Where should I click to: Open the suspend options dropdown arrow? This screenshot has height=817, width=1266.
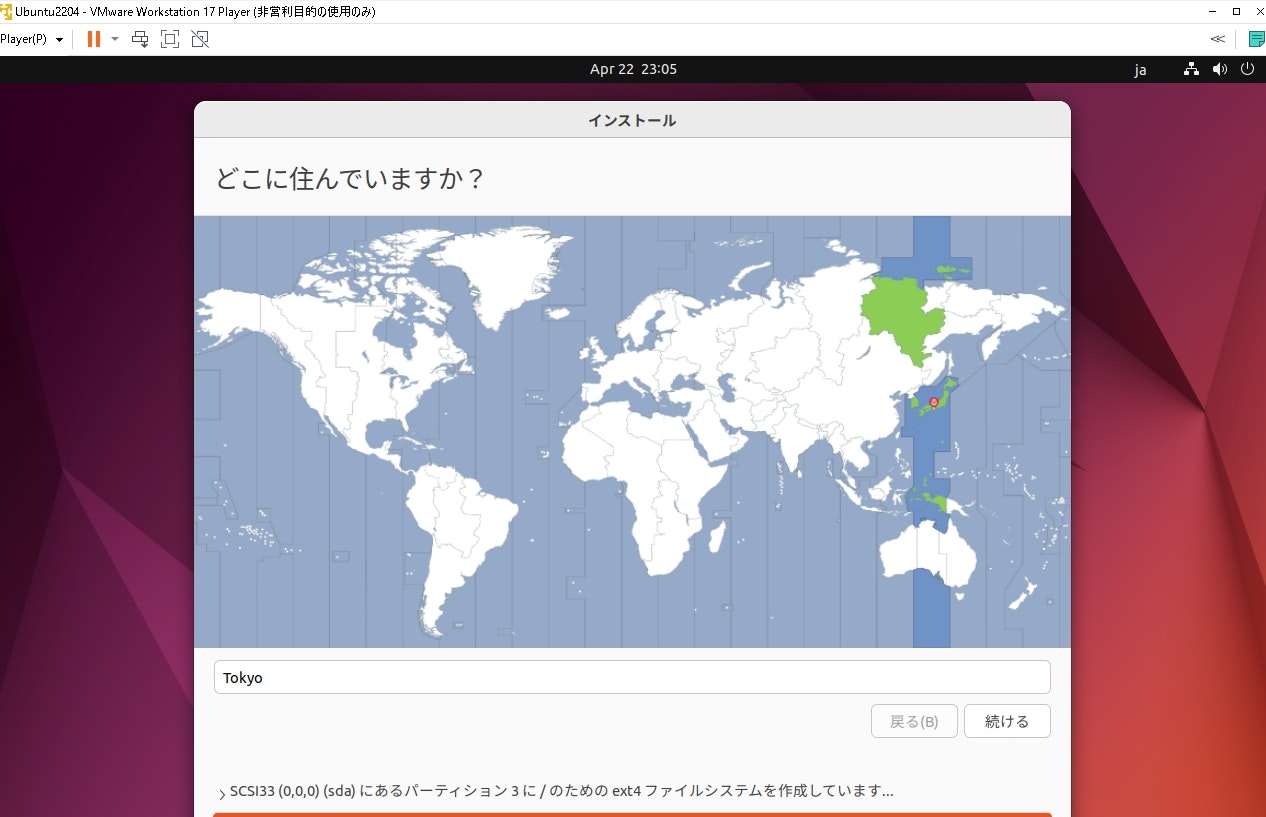coord(114,39)
